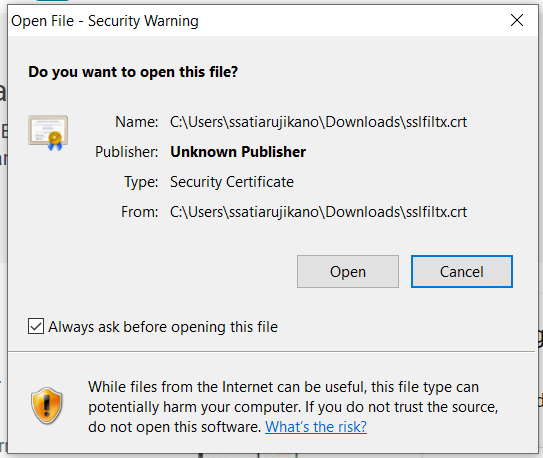Select the file path next to Name
543x458 pixels.
[318, 122]
